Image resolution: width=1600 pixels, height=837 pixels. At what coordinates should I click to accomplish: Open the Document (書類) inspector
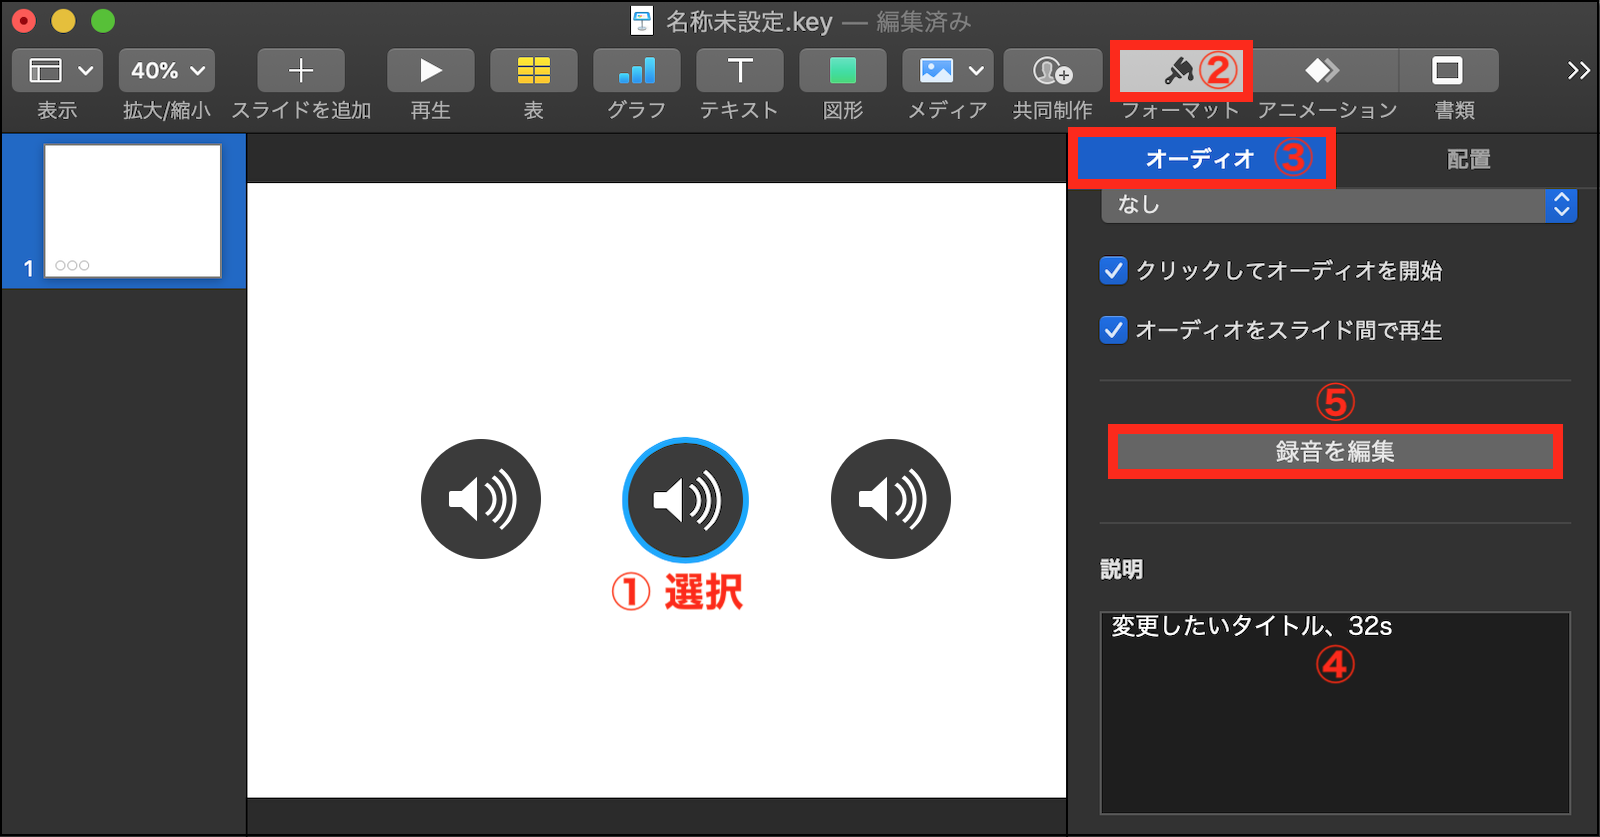click(x=1447, y=71)
